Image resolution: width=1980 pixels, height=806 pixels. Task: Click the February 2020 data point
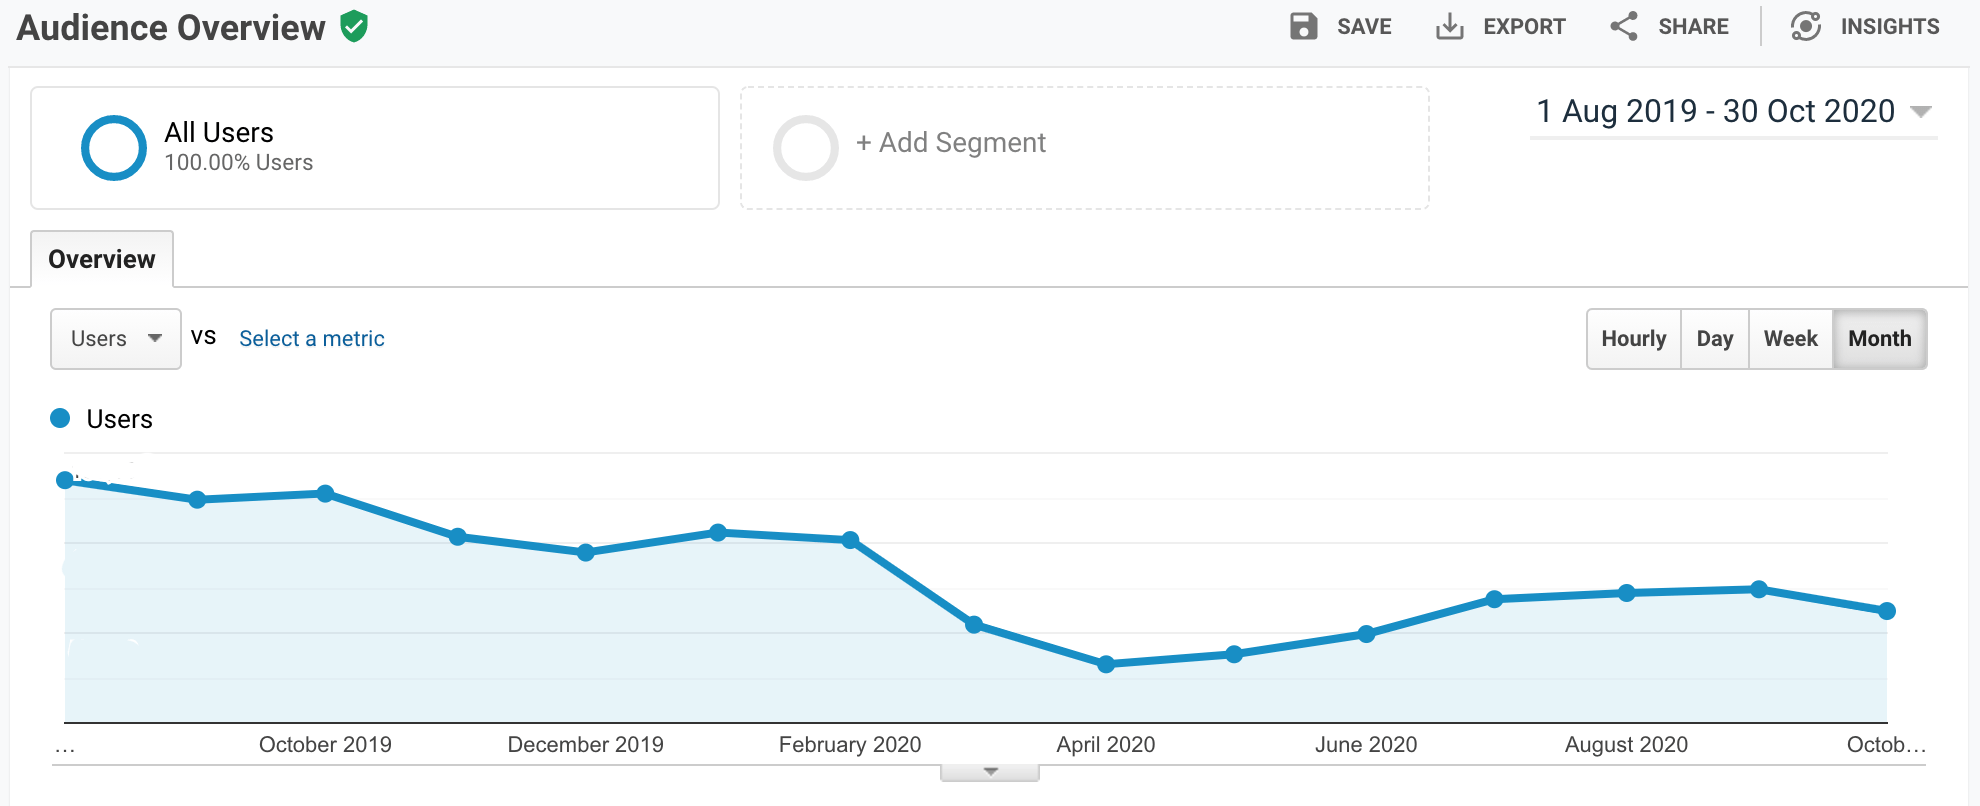click(x=850, y=540)
